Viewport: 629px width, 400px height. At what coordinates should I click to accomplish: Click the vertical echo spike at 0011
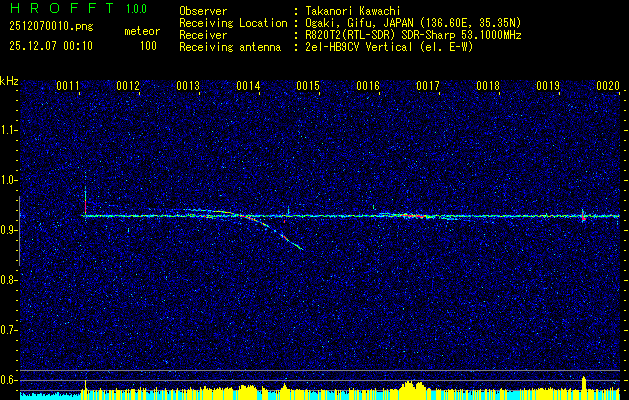85,195
